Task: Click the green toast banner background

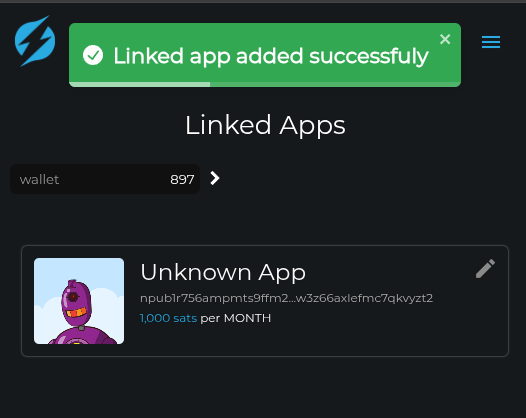Action: click(x=265, y=55)
